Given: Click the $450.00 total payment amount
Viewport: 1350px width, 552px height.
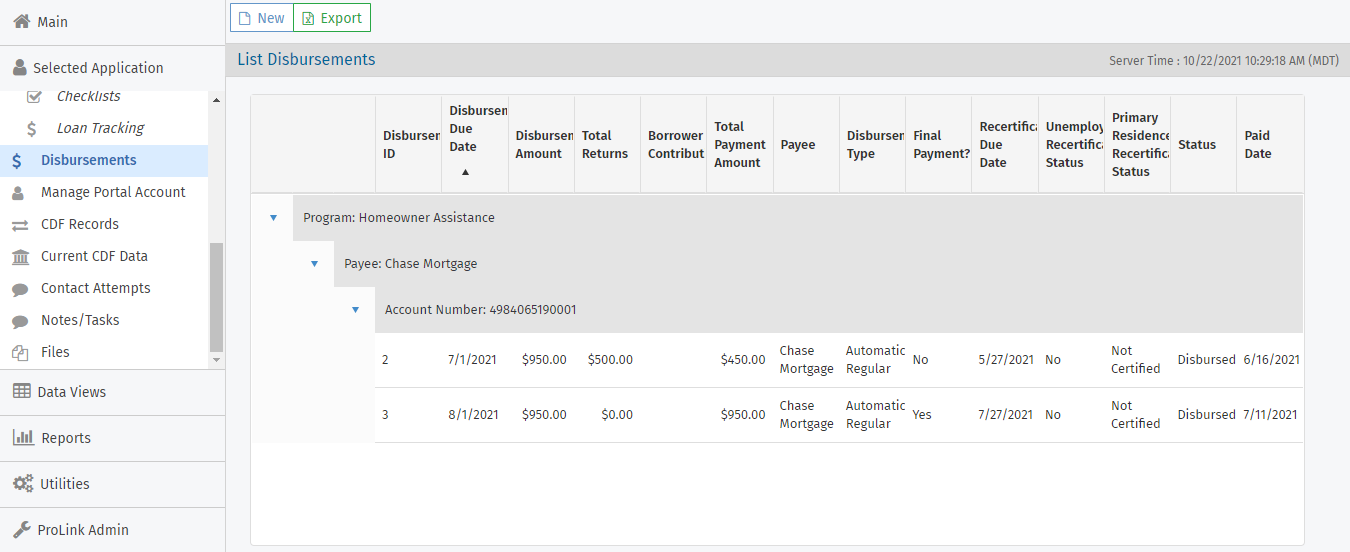Looking at the screenshot, I should tap(743, 360).
